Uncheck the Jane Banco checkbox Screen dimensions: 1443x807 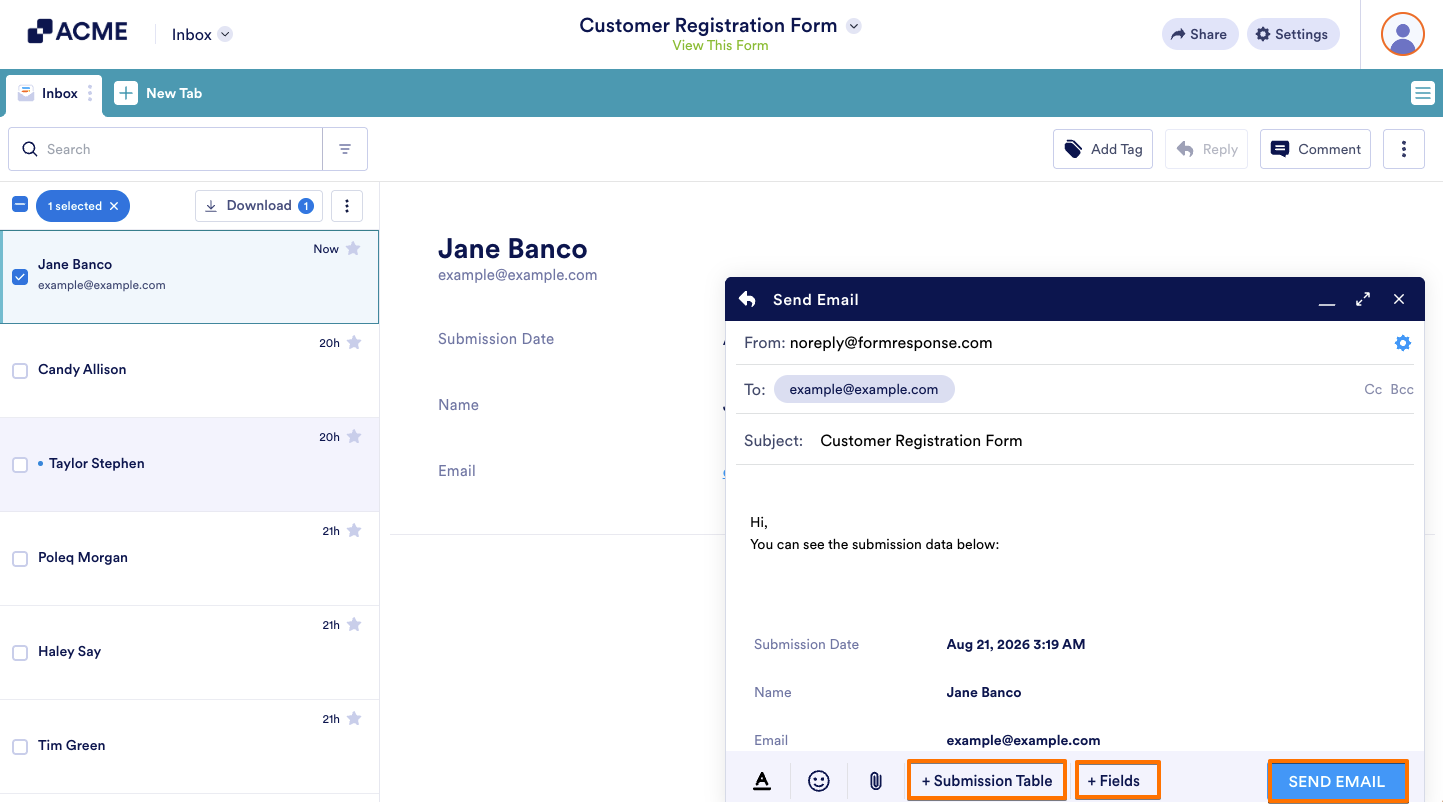point(20,277)
